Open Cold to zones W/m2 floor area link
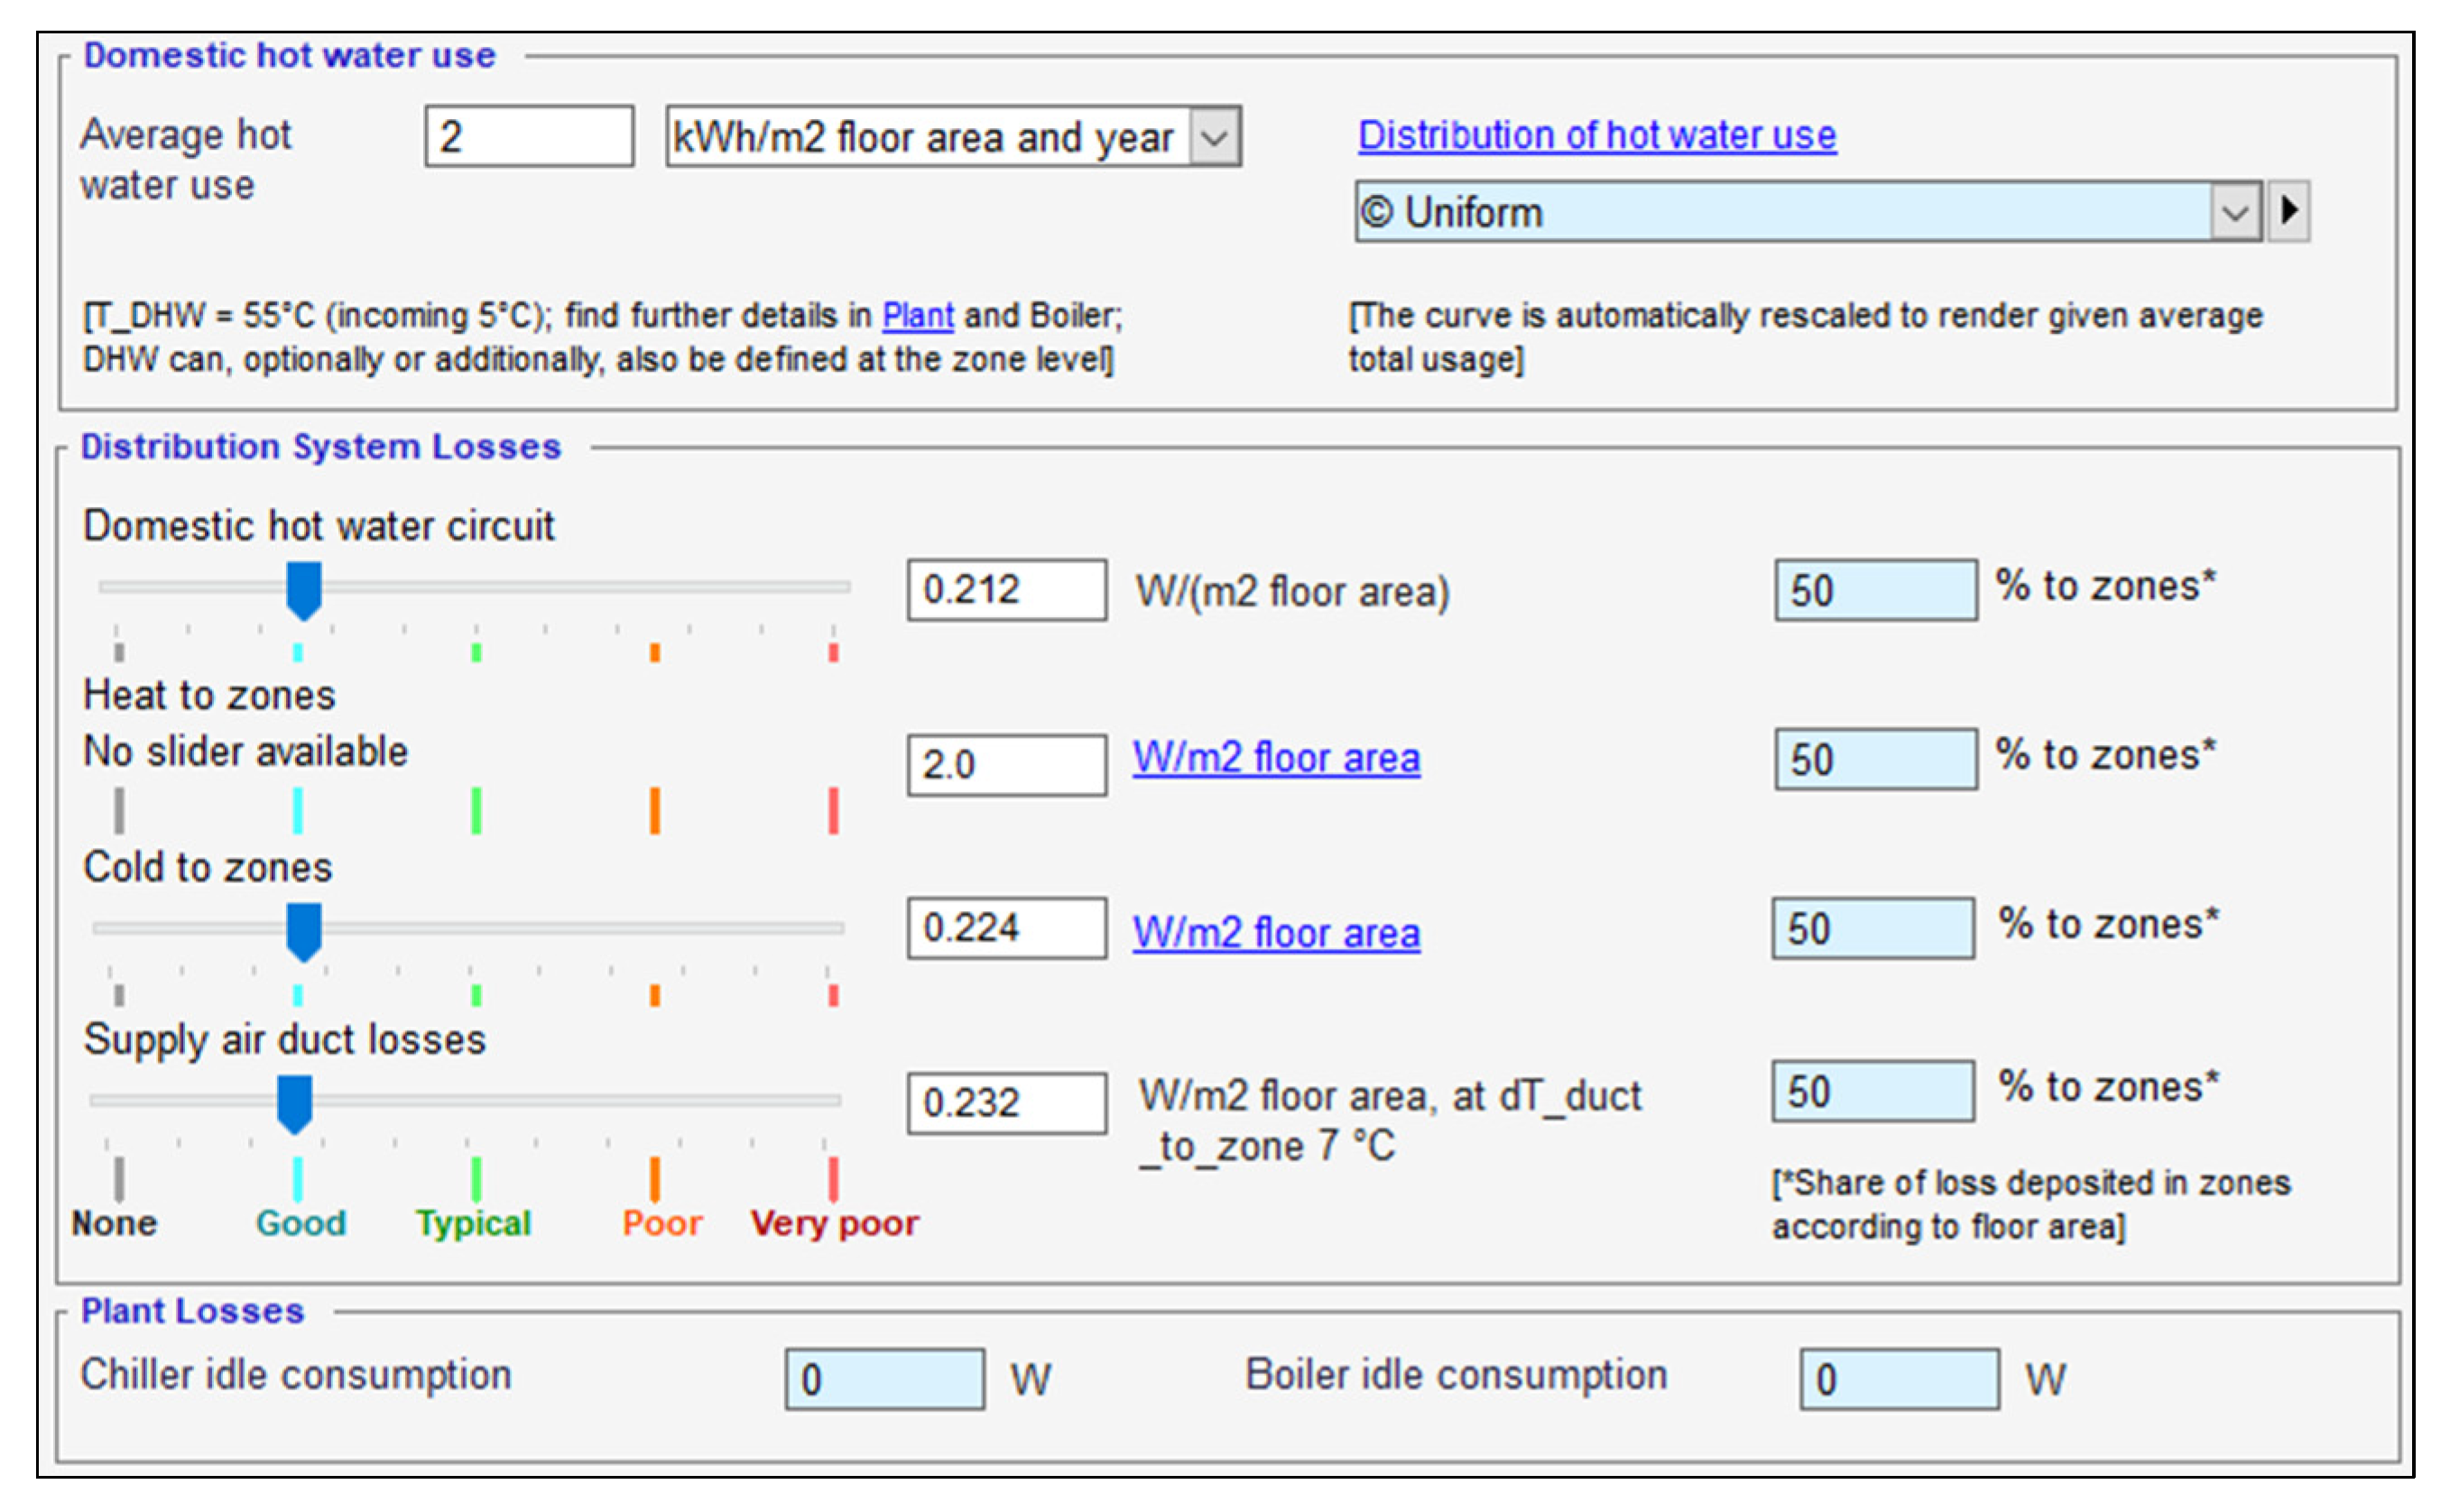 1276,934
